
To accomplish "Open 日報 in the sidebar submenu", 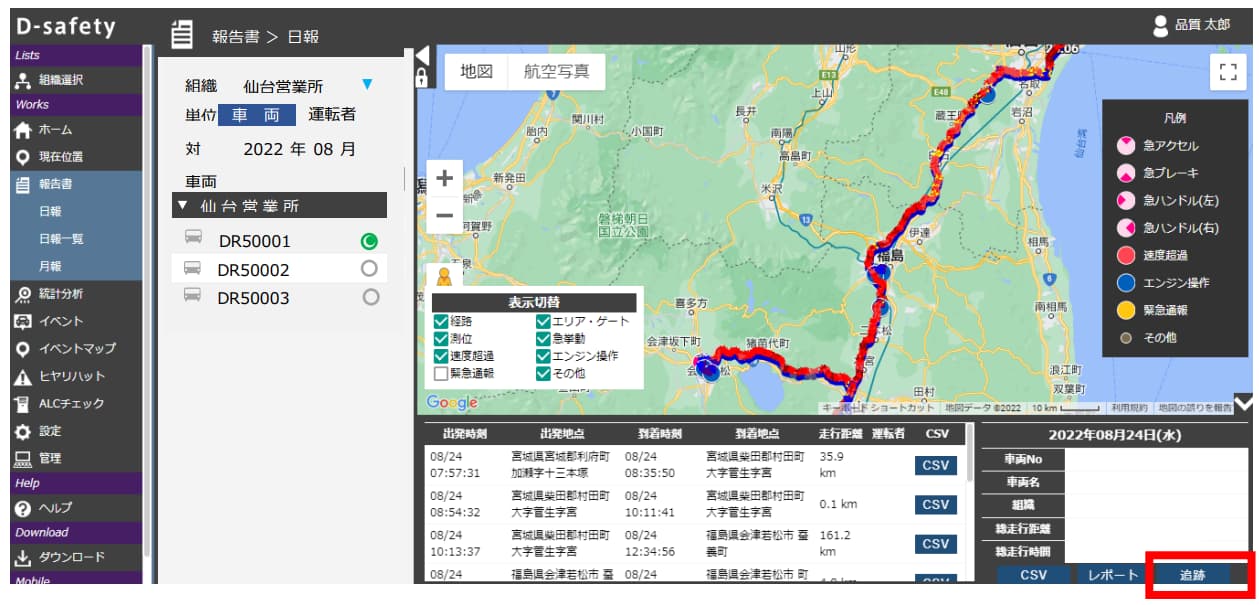I will click(50, 212).
